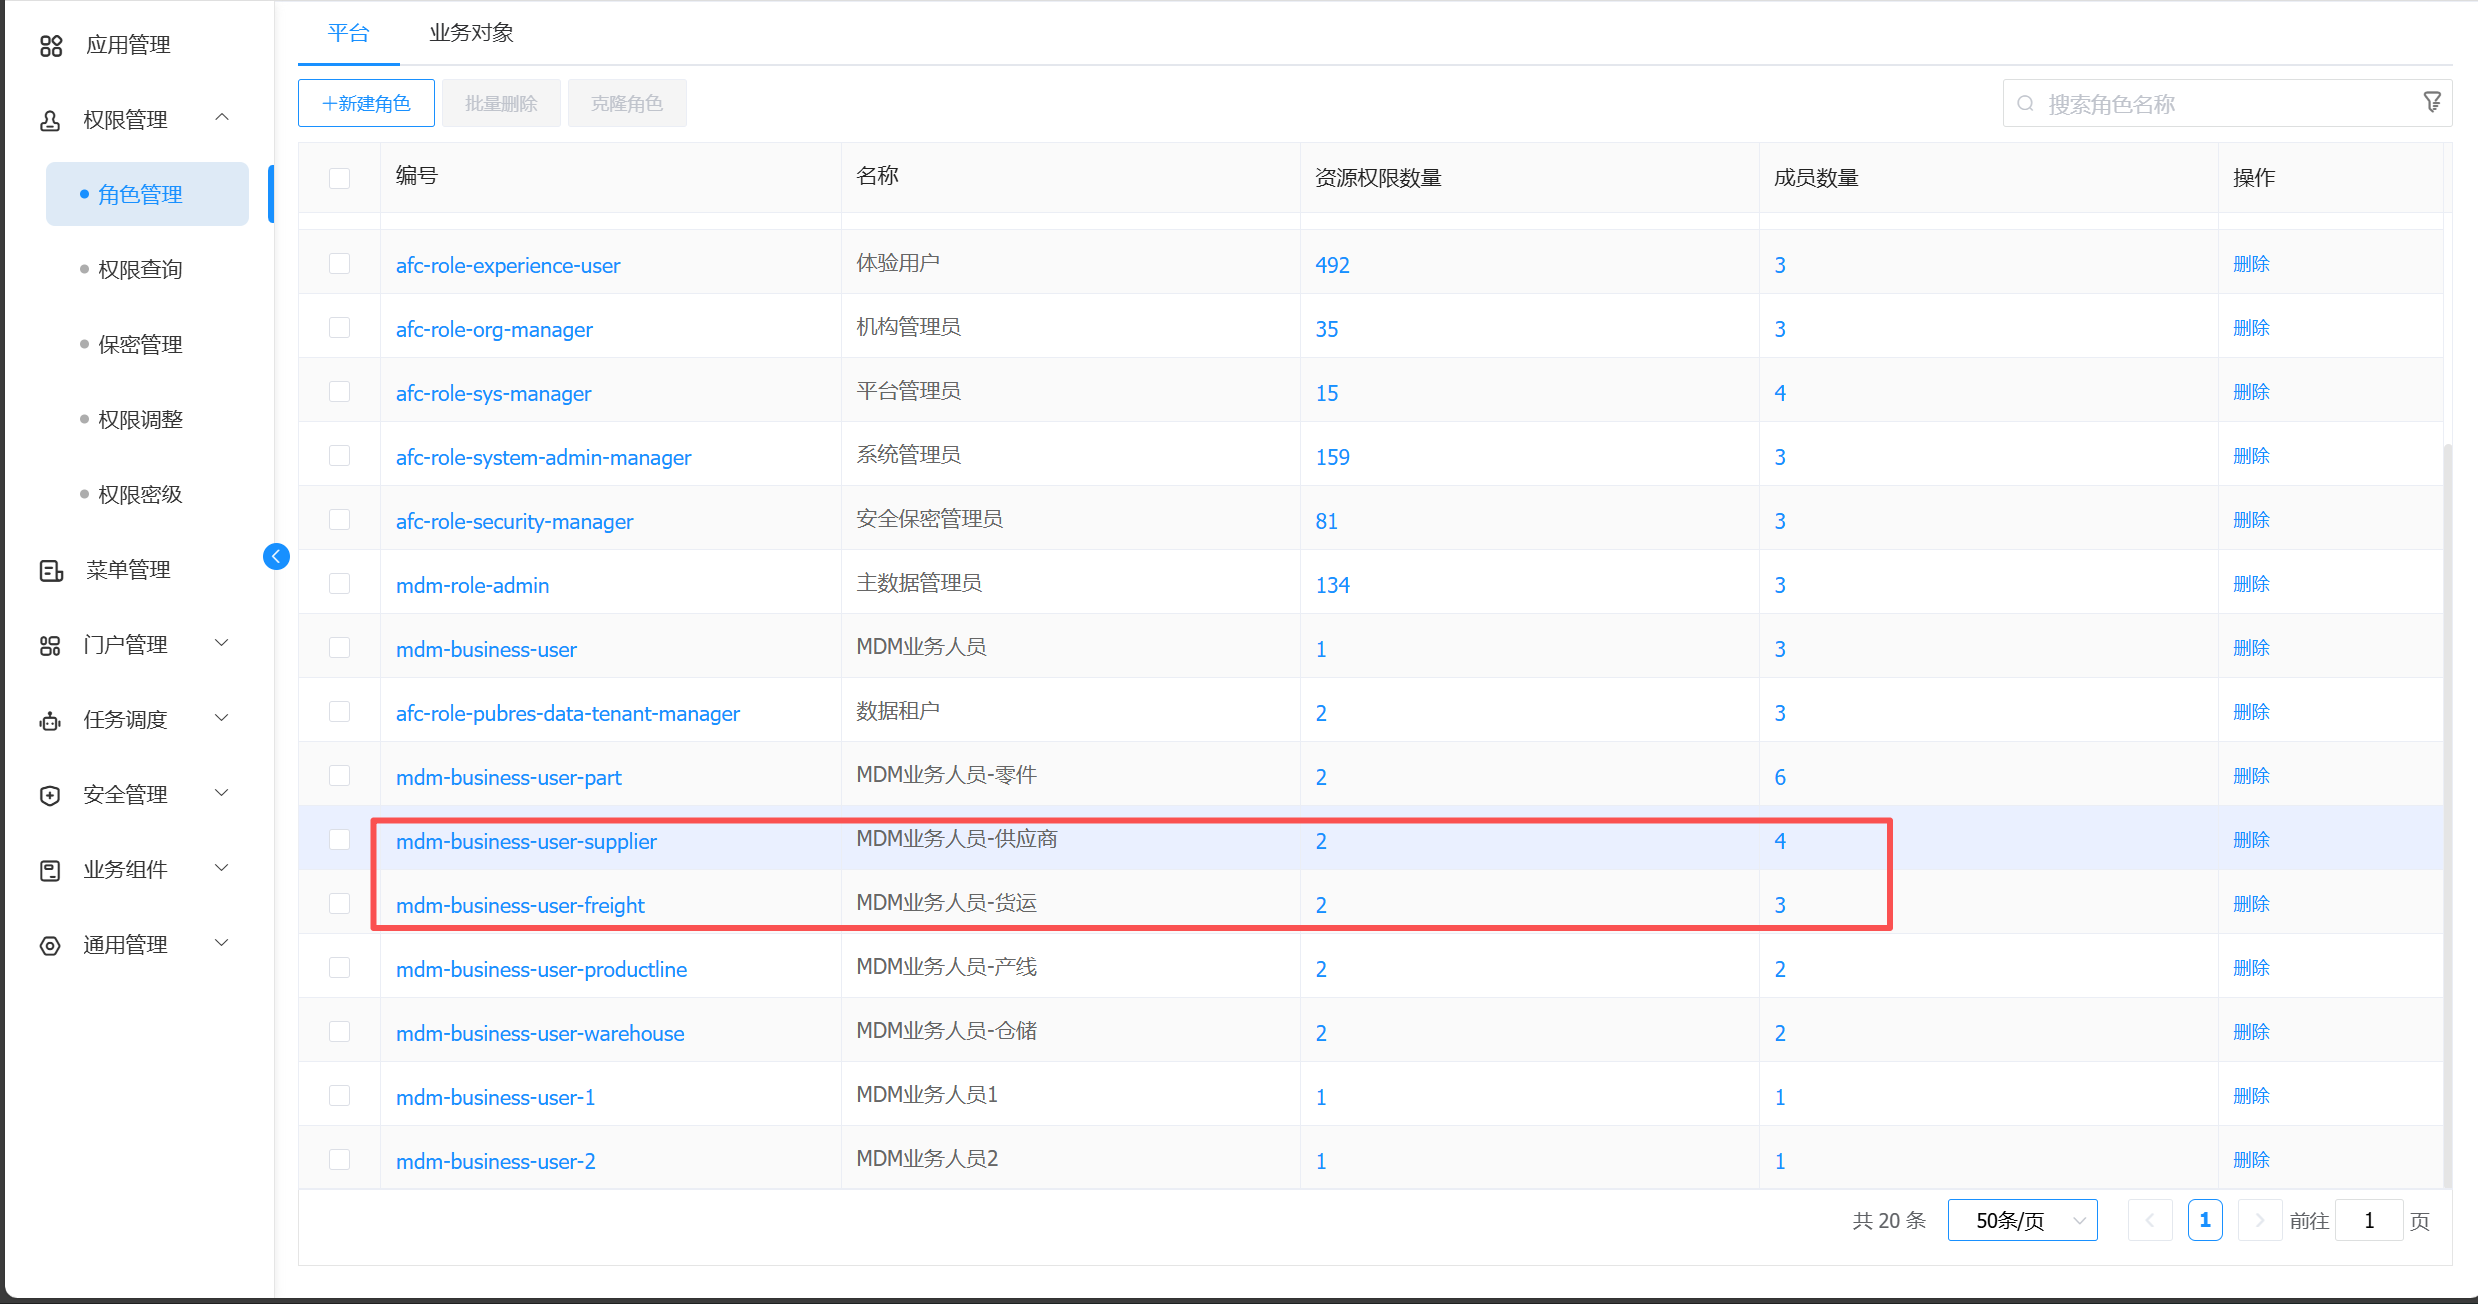Click the 通用管理 gear icon
The height and width of the screenshot is (1304, 2478).
(x=50, y=946)
